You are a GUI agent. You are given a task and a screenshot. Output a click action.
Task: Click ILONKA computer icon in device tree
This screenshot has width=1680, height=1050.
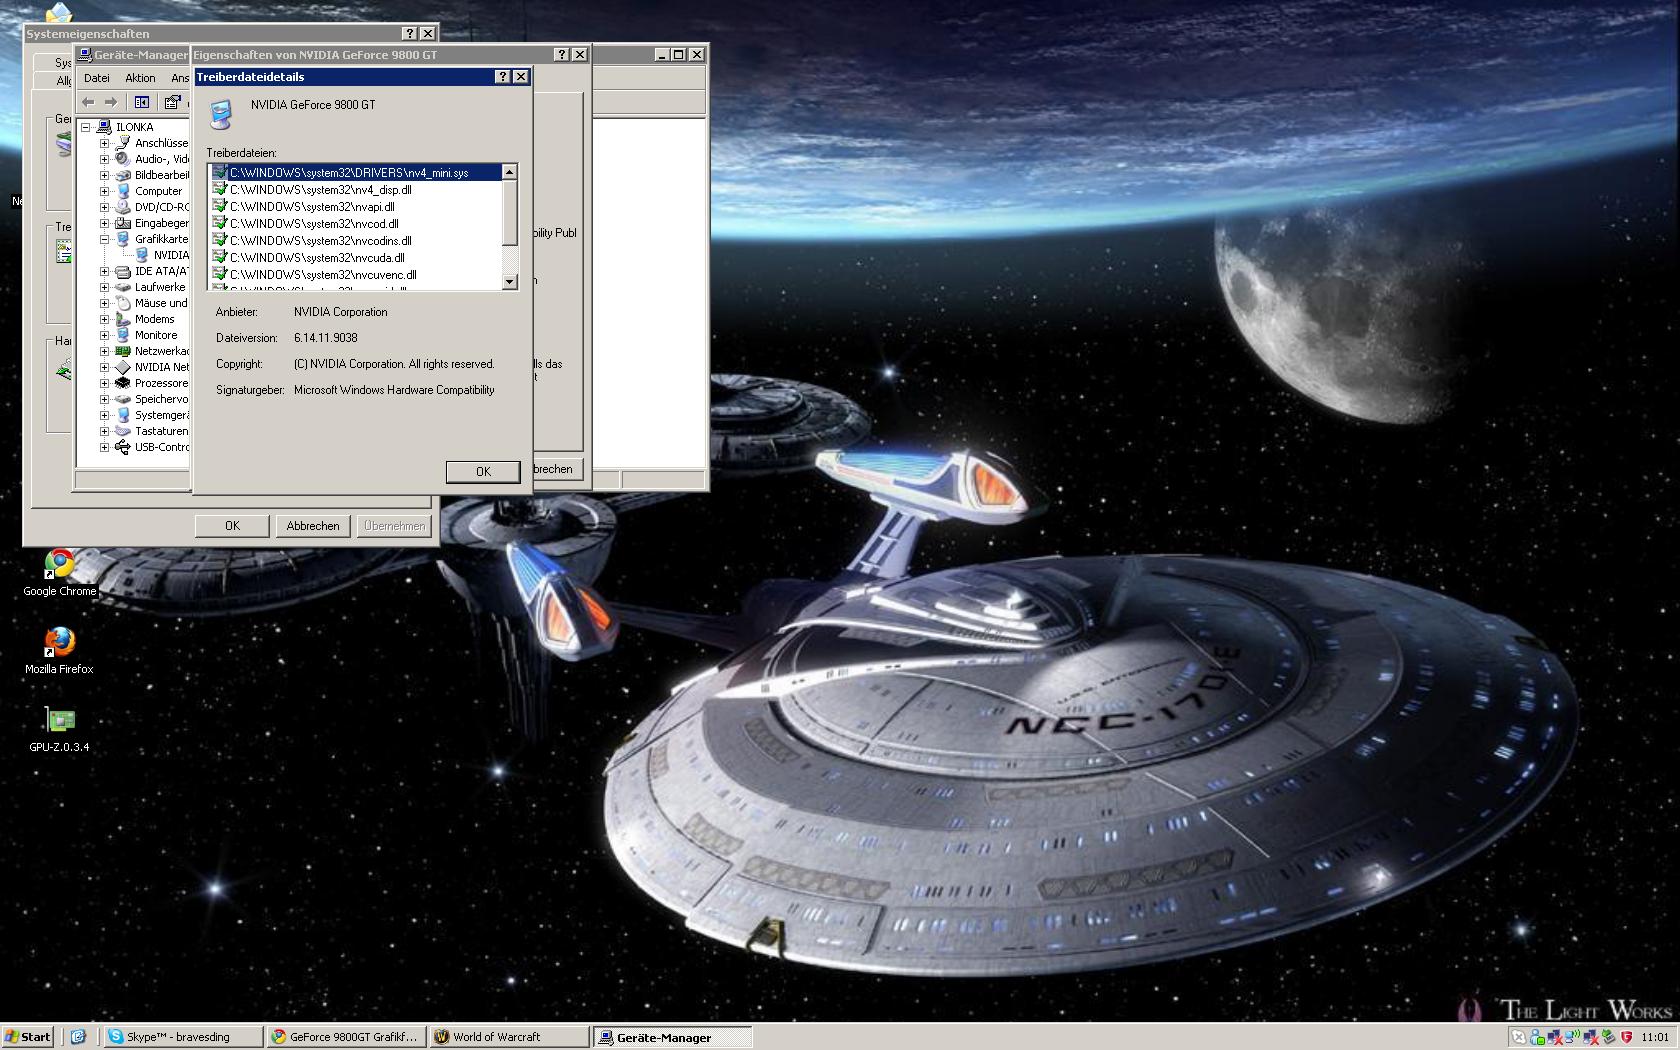(104, 127)
